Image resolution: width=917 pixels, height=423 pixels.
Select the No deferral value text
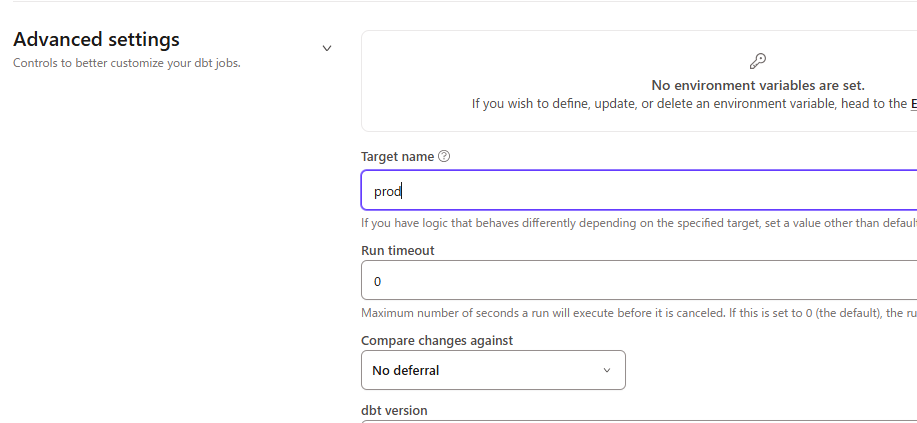coord(405,370)
